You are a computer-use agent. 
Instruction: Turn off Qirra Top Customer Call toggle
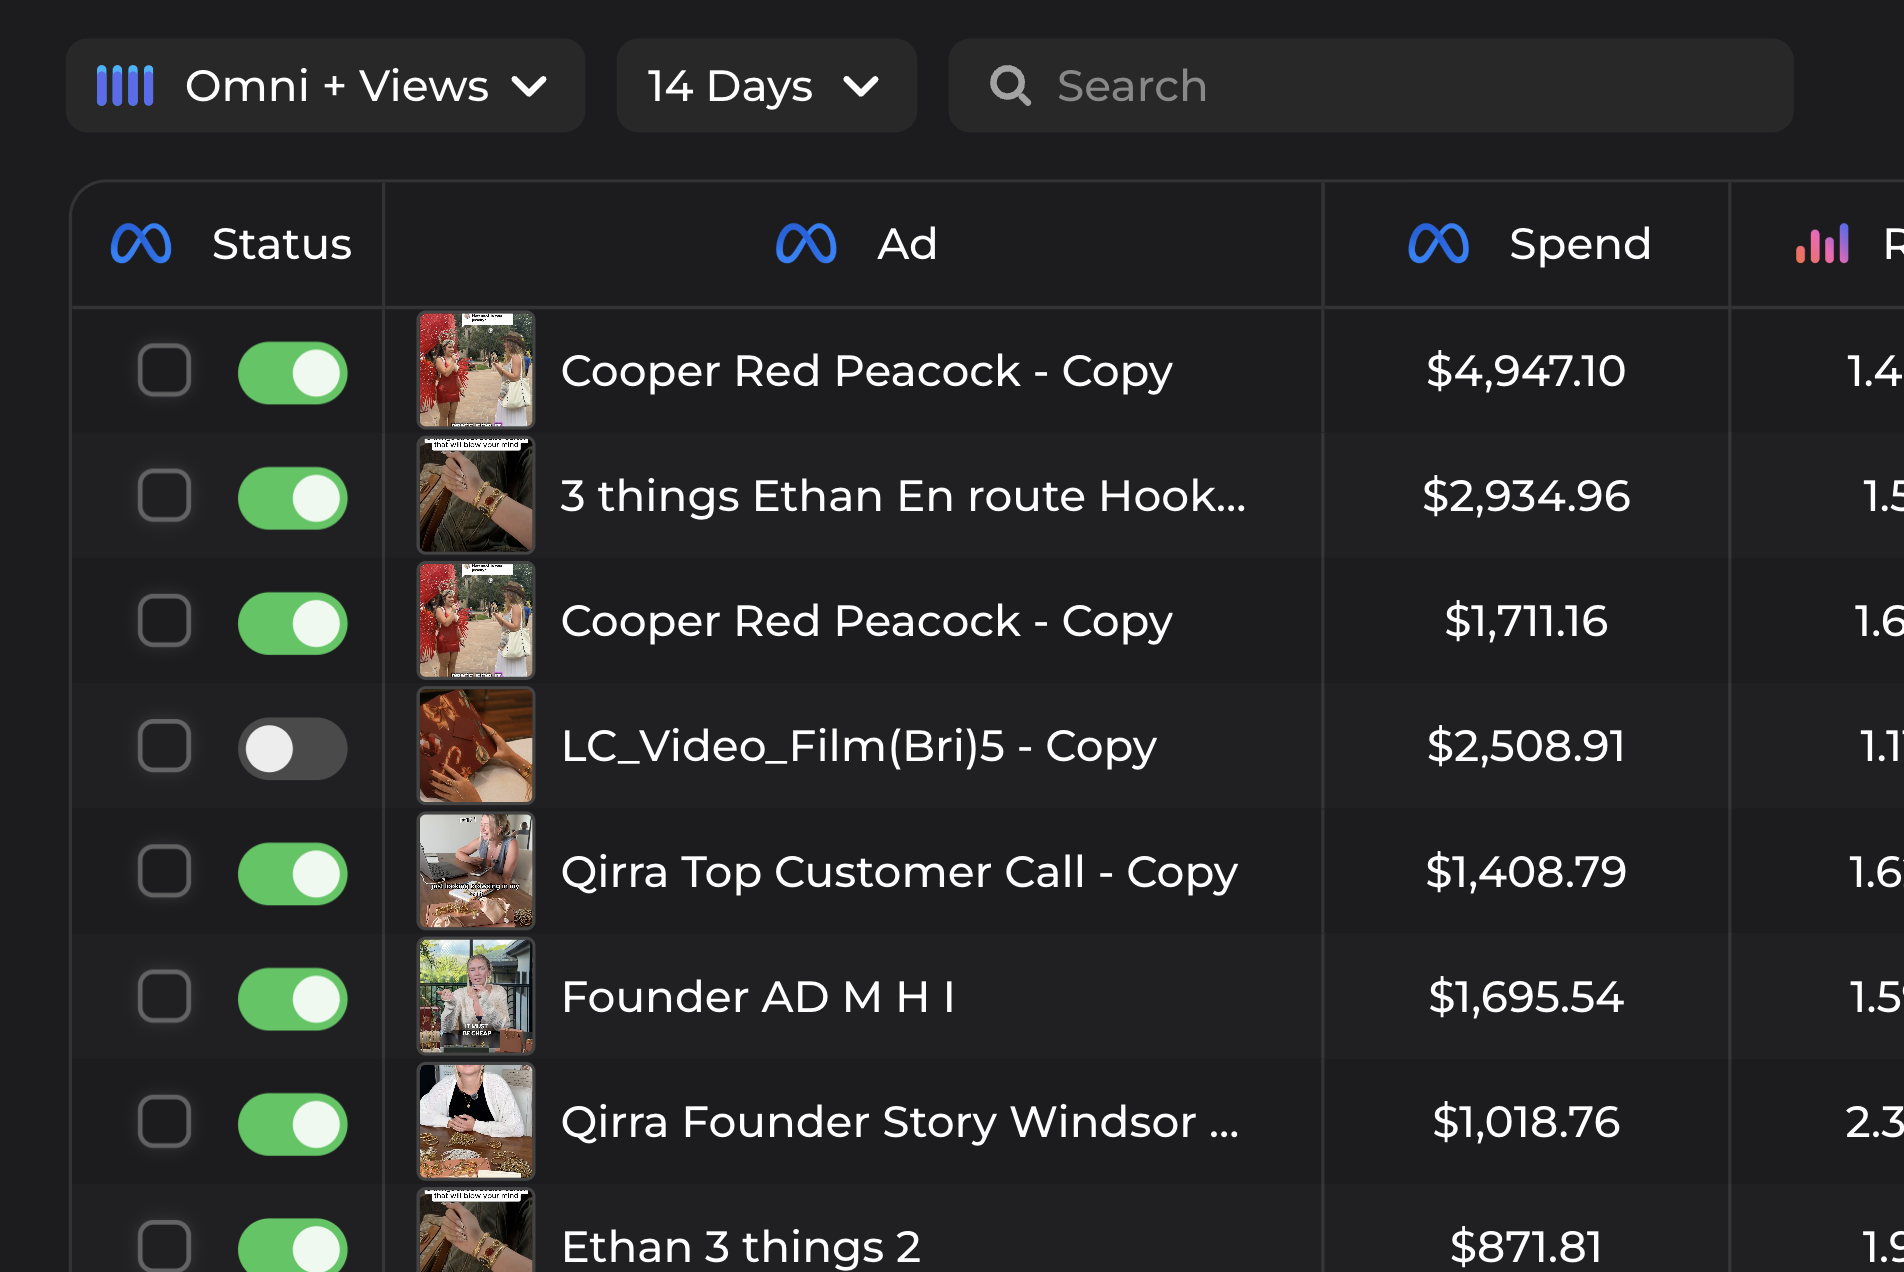click(292, 873)
